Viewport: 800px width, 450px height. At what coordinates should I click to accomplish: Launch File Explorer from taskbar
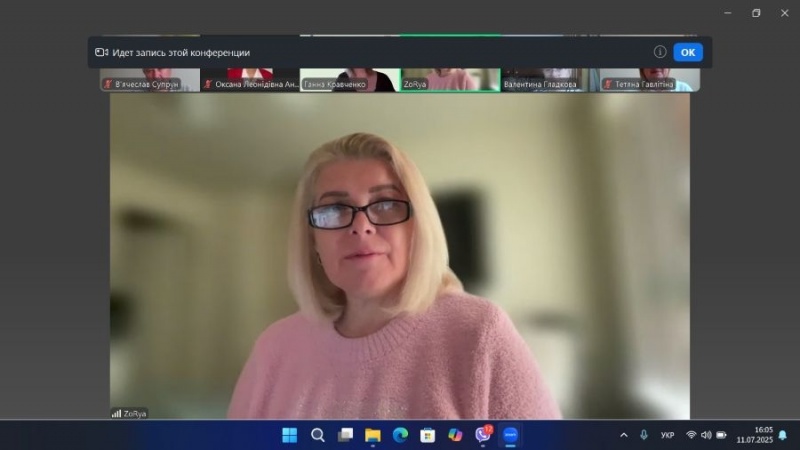click(373, 435)
